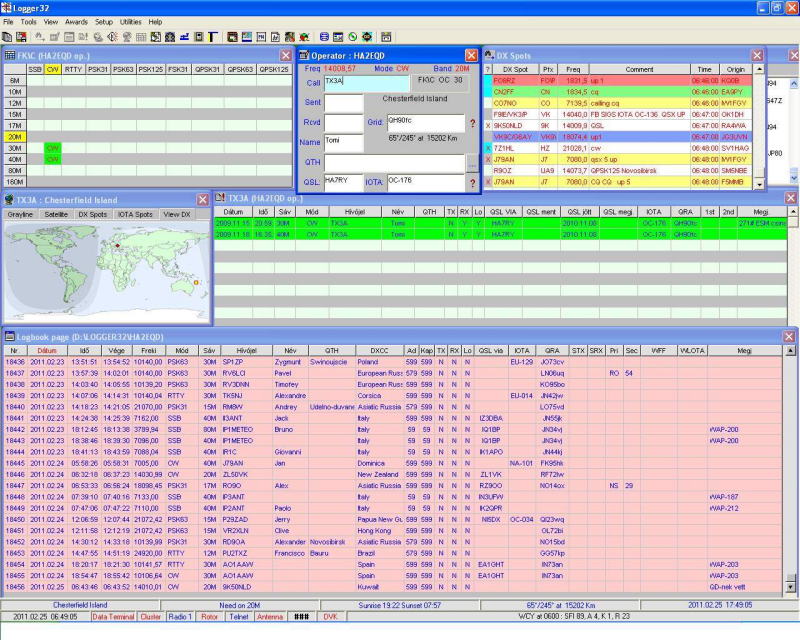Toggle Data Terminal in the status bar
This screenshot has width=800, height=640.
(113, 617)
